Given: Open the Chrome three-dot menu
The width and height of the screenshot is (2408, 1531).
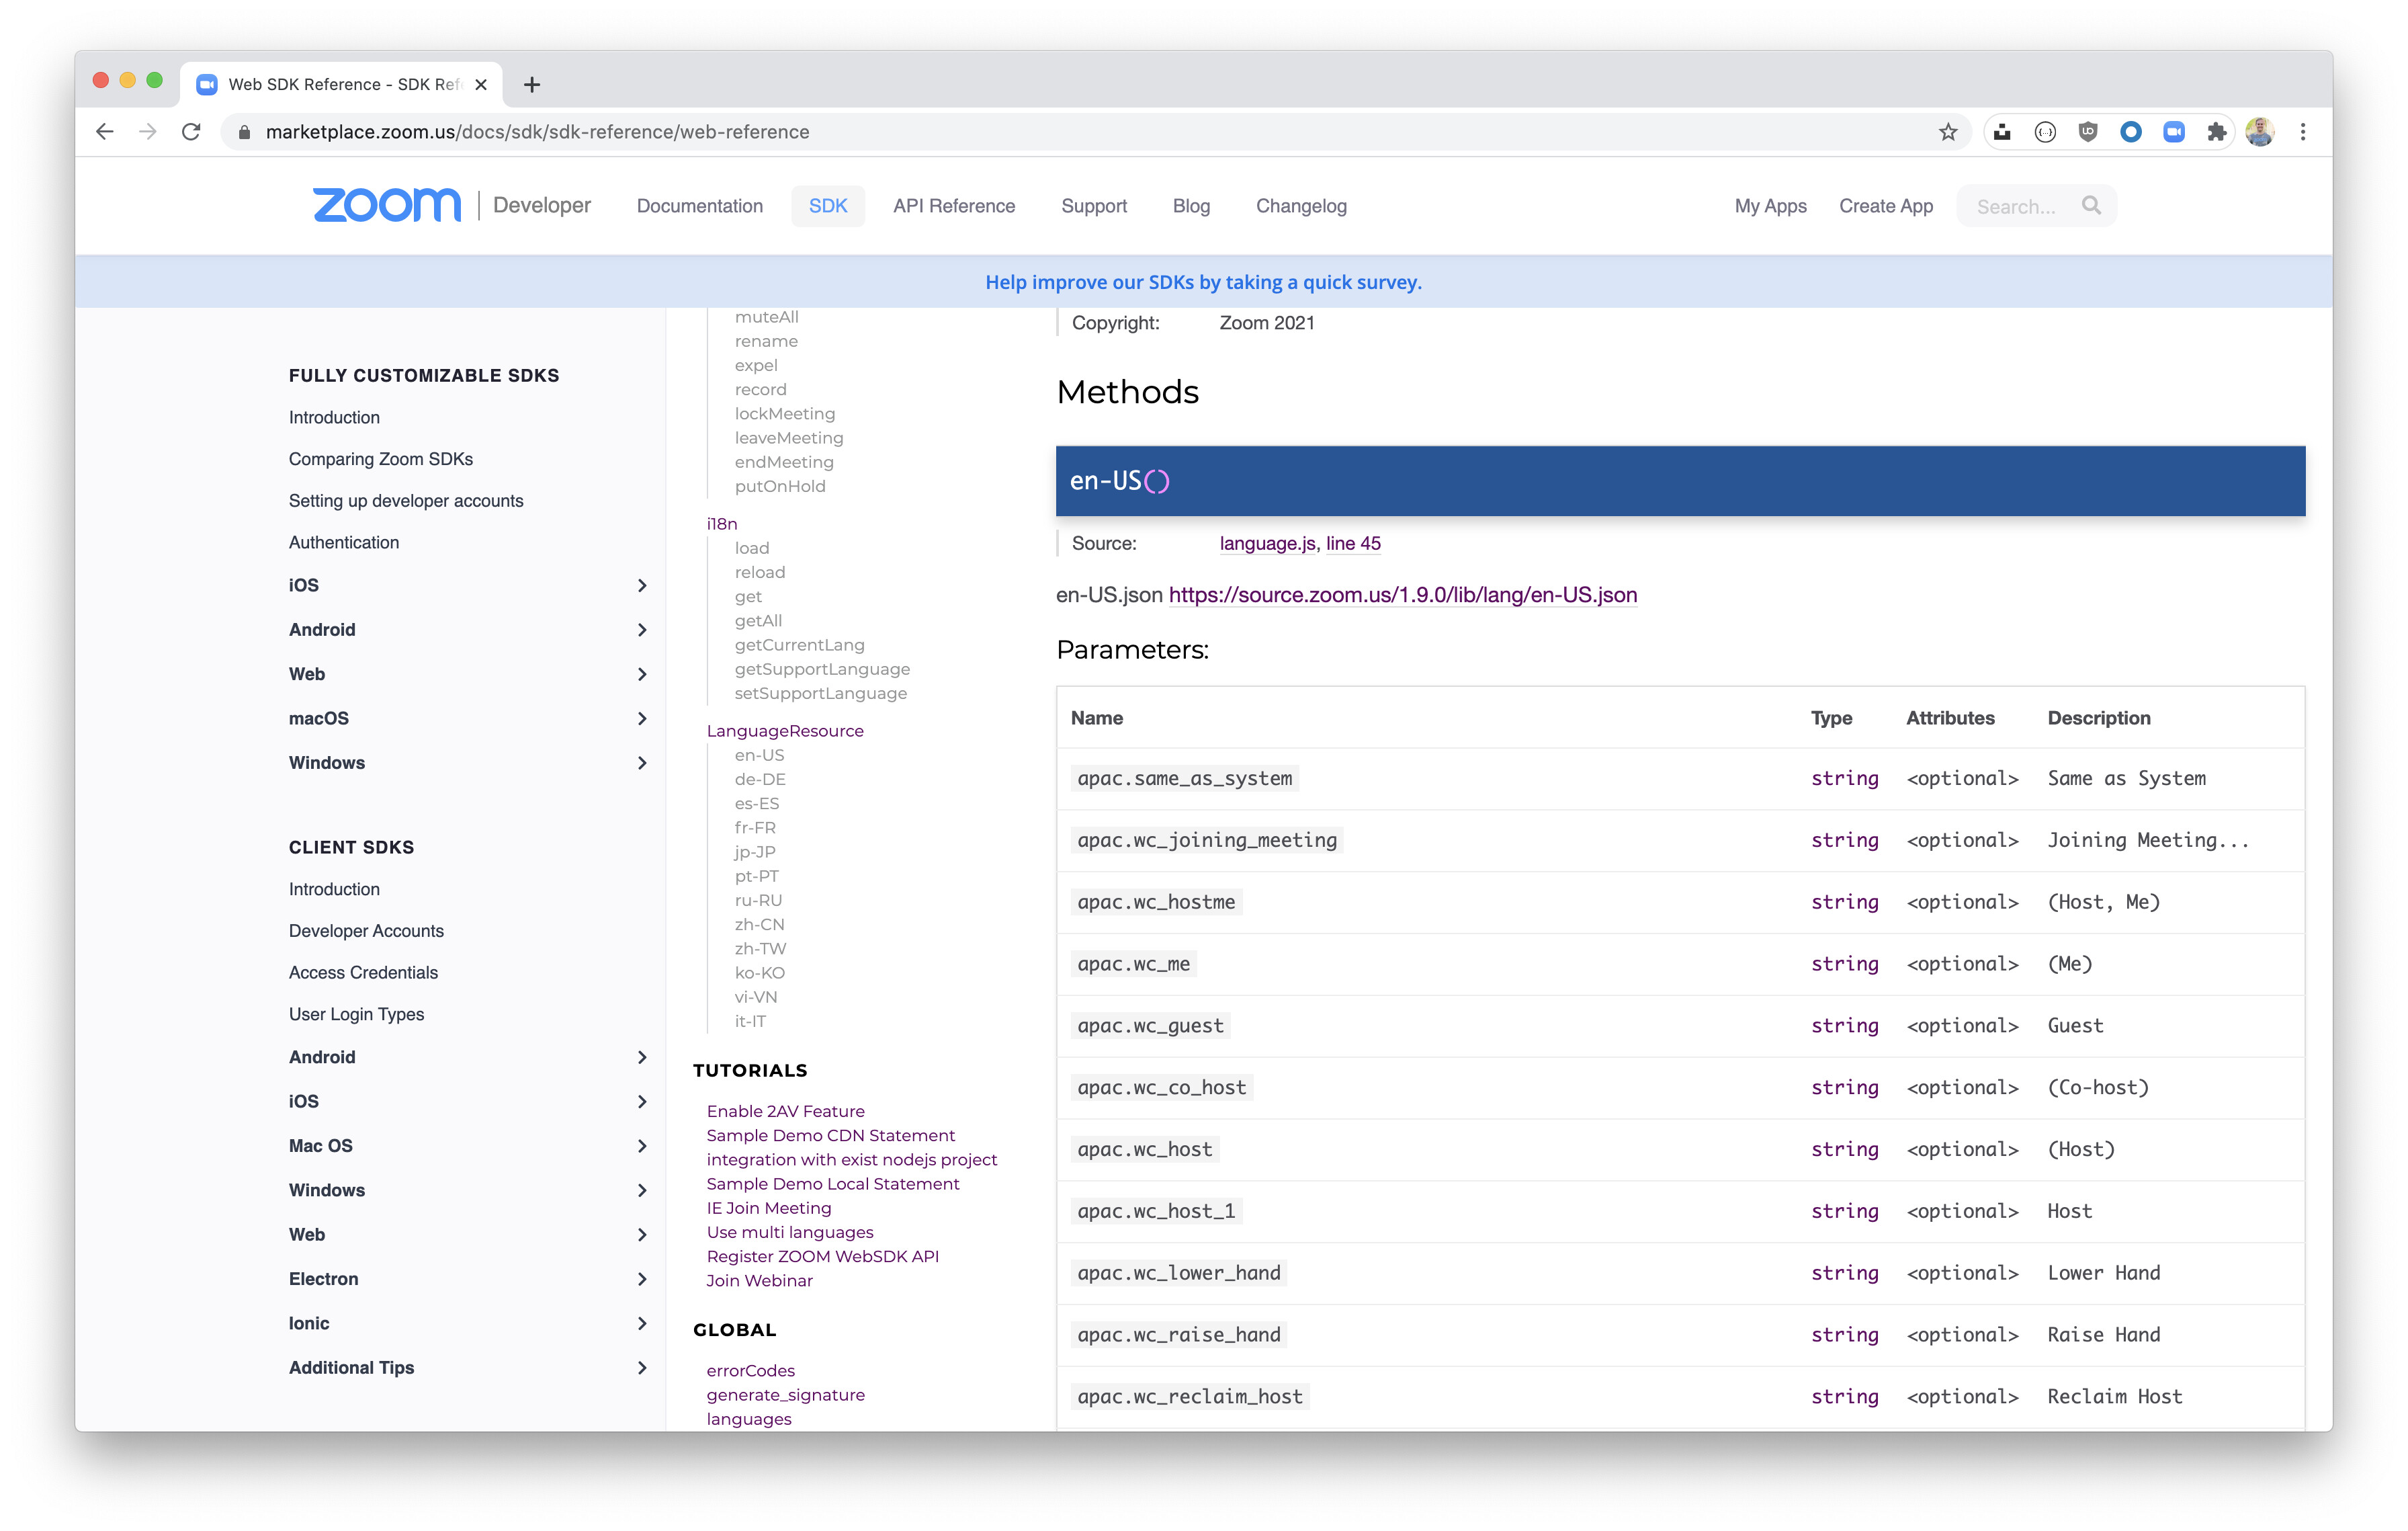Looking at the screenshot, I should tap(2303, 132).
